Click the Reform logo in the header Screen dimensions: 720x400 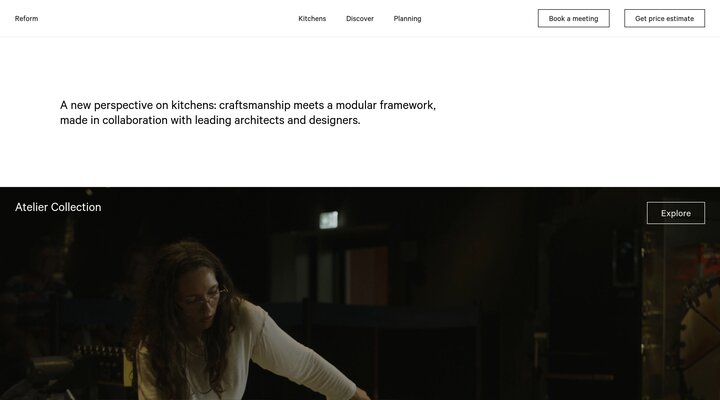click(26, 18)
